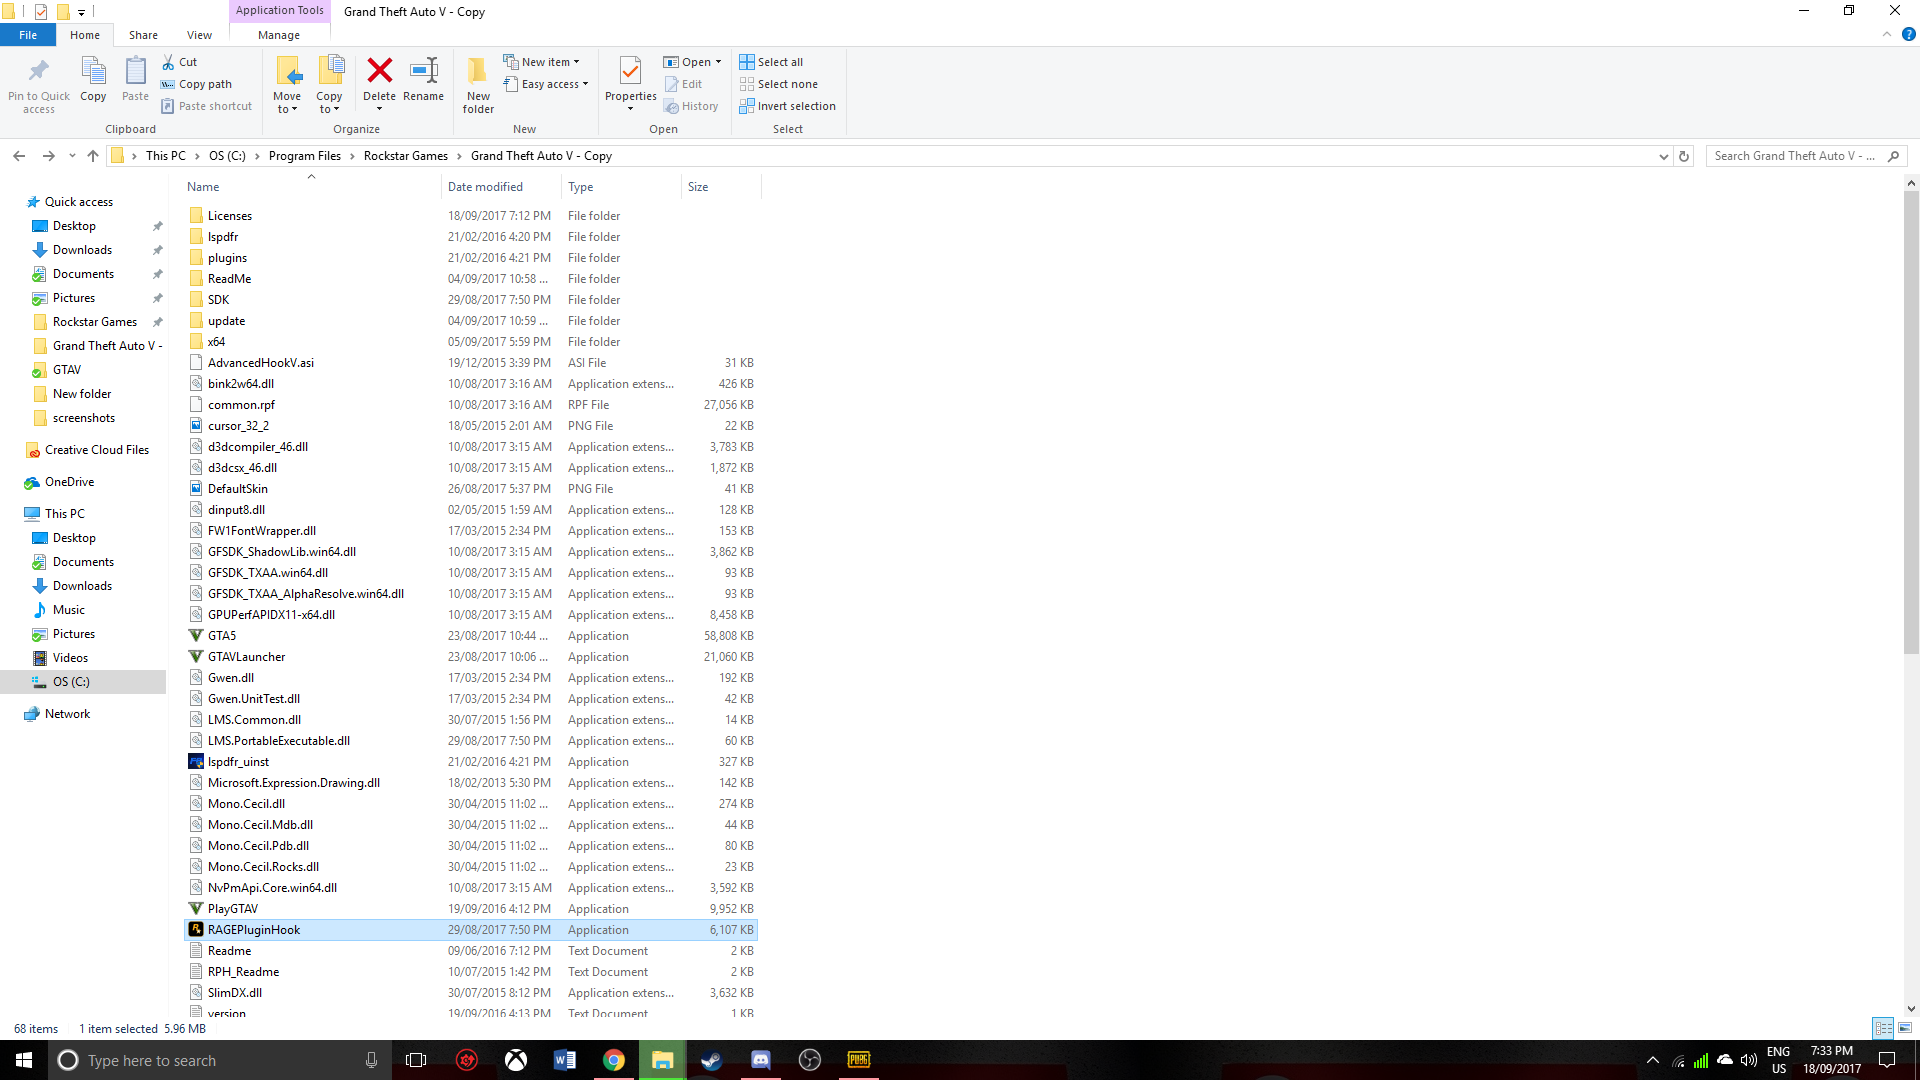Open Google Chrome from taskbar
This screenshot has height=1080, width=1920.
coord(613,1060)
